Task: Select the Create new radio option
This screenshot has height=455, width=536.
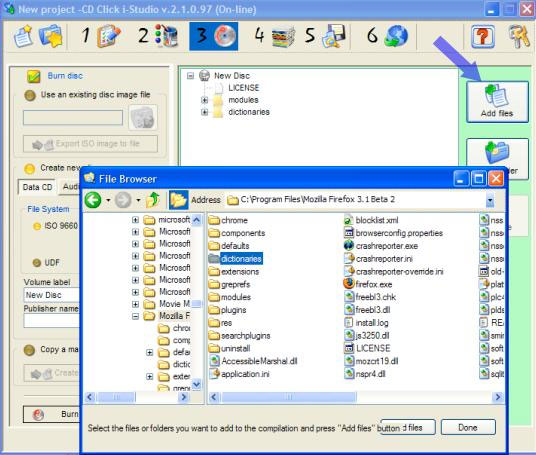Action: pyautogui.click(x=29, y=168)
